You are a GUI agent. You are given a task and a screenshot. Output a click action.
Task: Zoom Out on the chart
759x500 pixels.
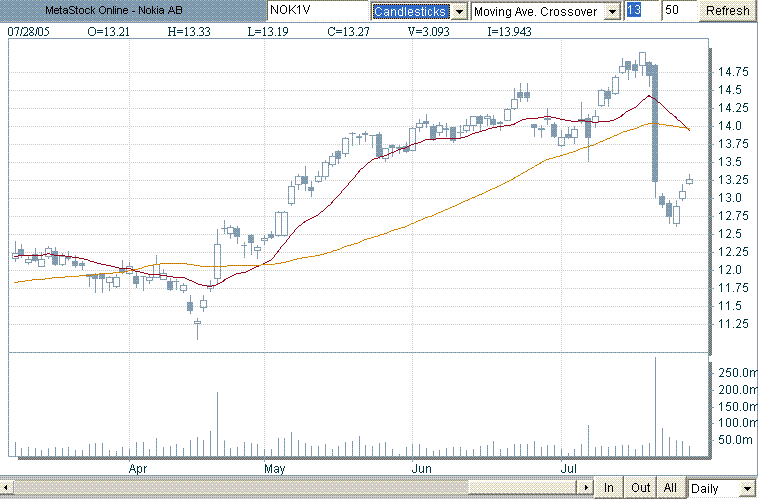(x=640, y=488)
